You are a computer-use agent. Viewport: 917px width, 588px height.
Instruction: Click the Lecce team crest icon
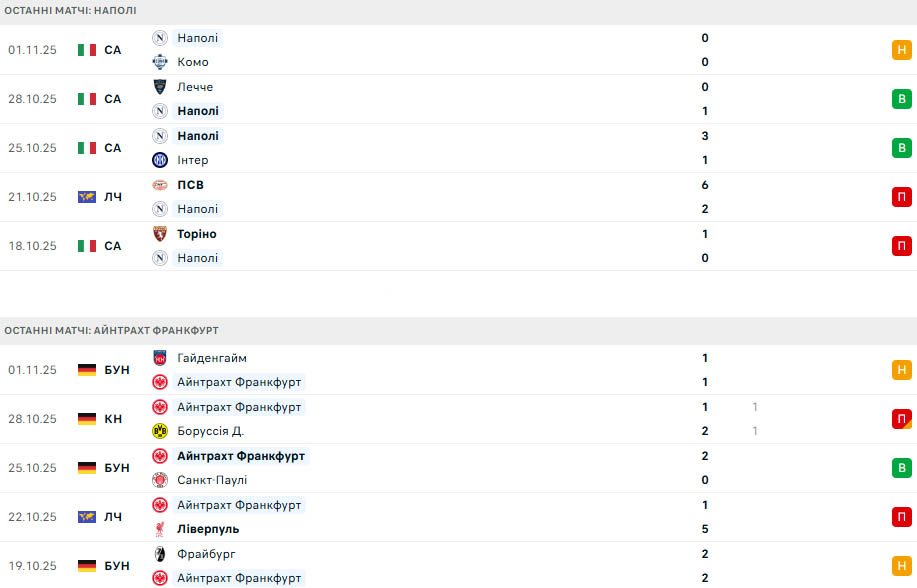tap(160, 87)
